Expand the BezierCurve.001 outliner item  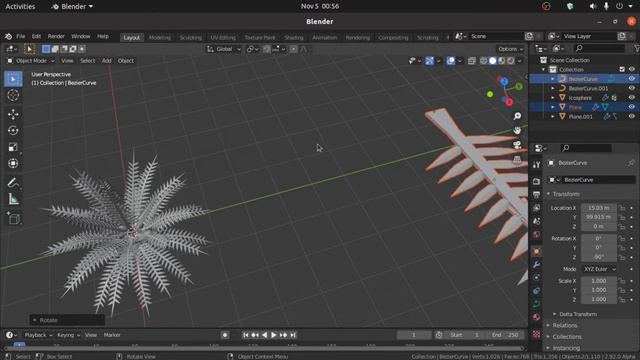(553, 88)
